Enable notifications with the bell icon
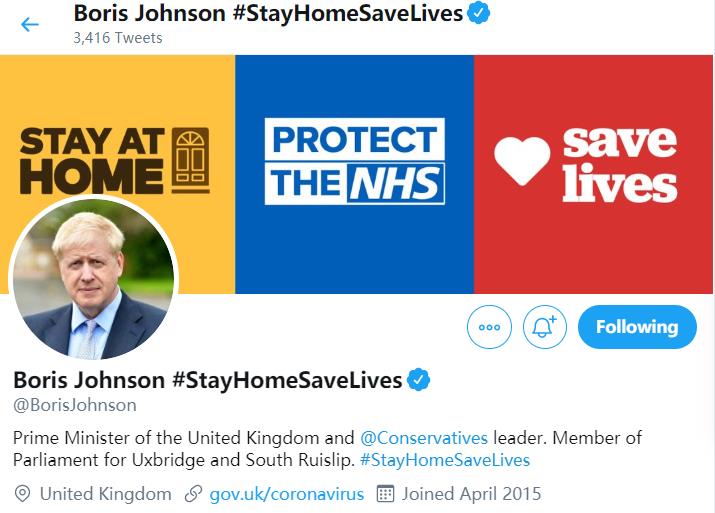715x513 pixels. click(x=544, y=327)
